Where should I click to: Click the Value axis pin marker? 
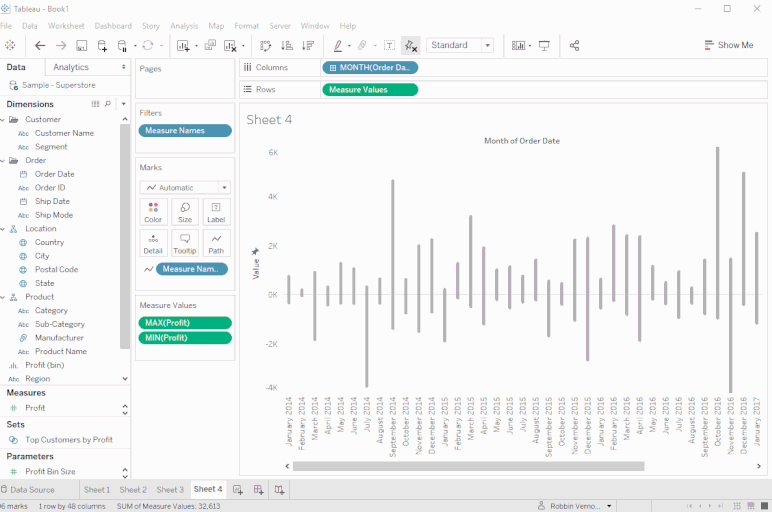pos(255,252)
